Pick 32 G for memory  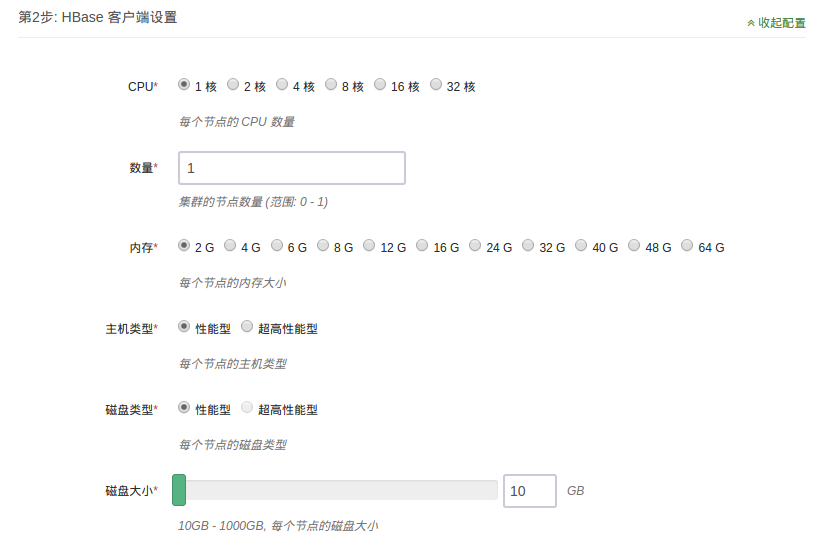(x=528, y=245)
